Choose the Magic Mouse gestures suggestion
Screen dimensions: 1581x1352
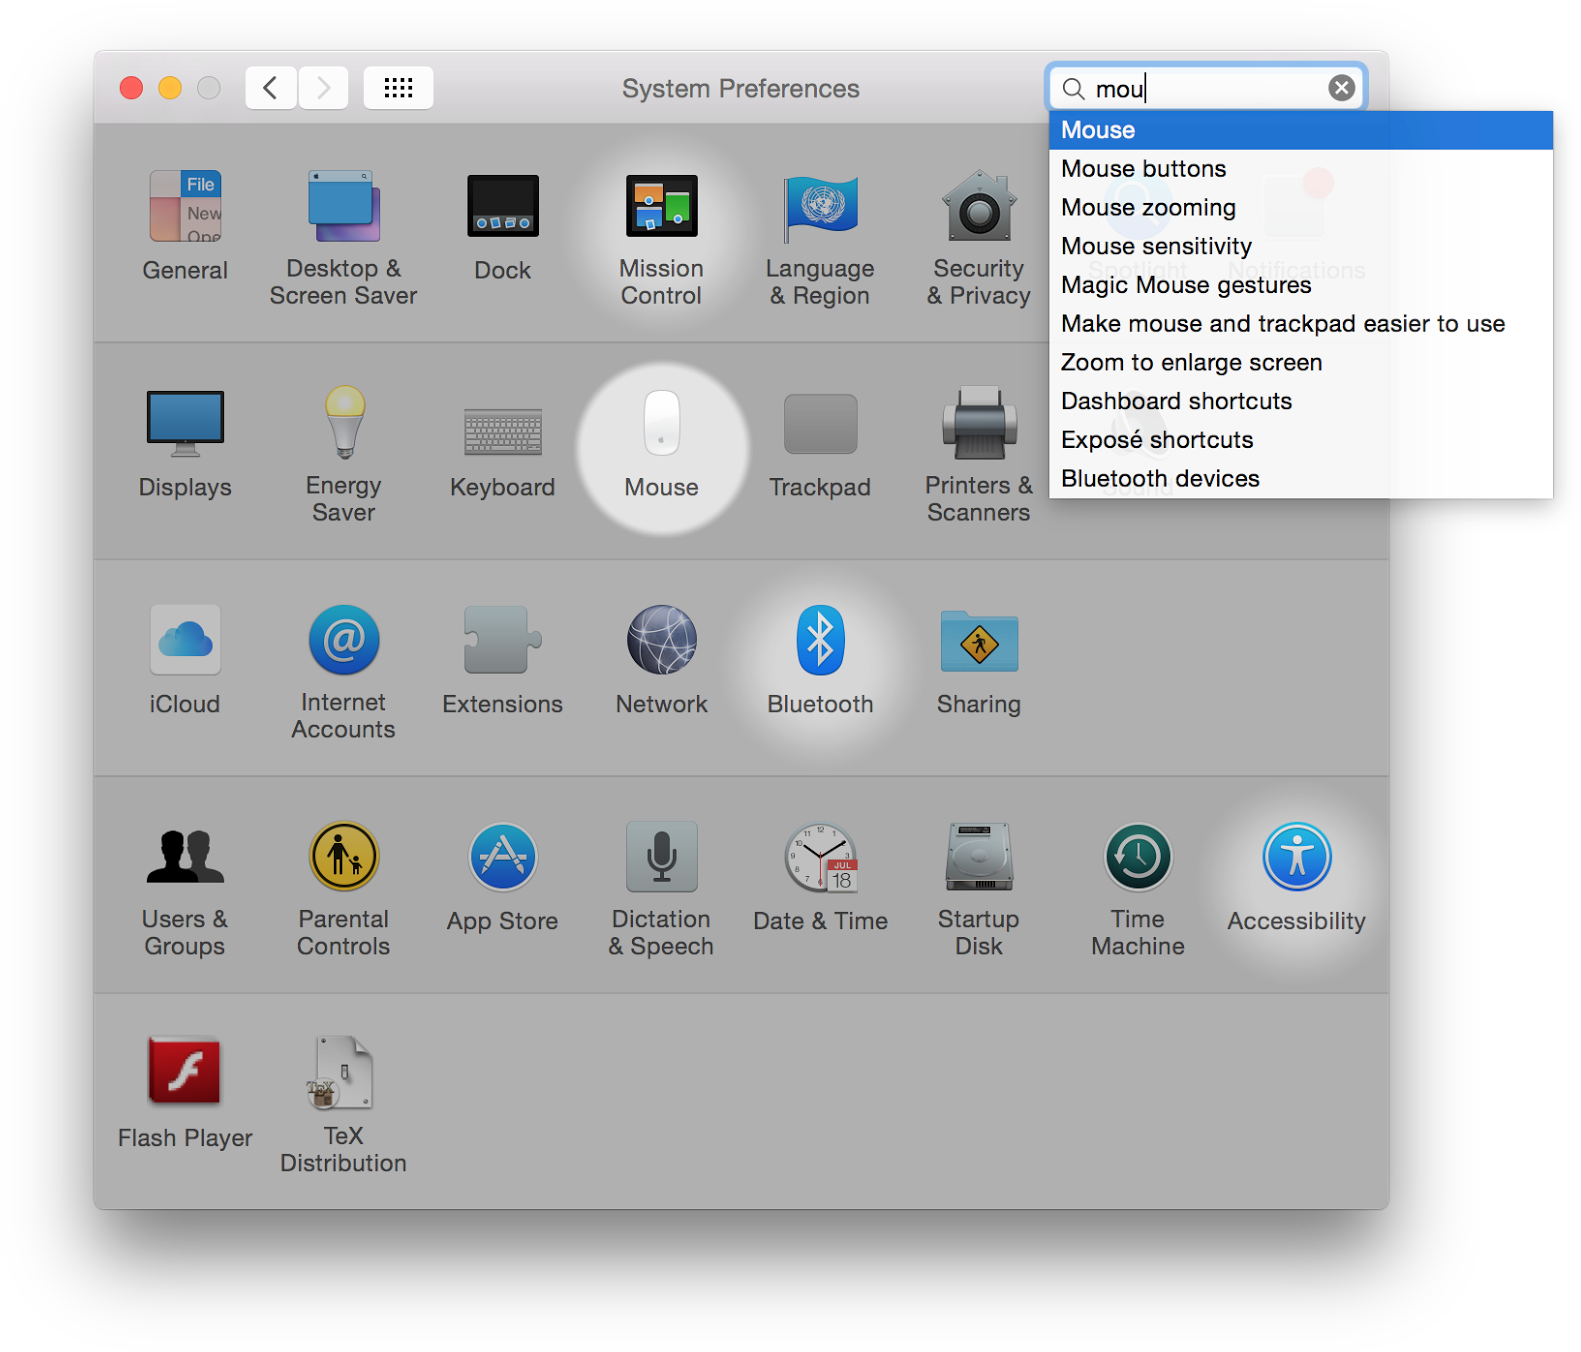point(1300,285)
